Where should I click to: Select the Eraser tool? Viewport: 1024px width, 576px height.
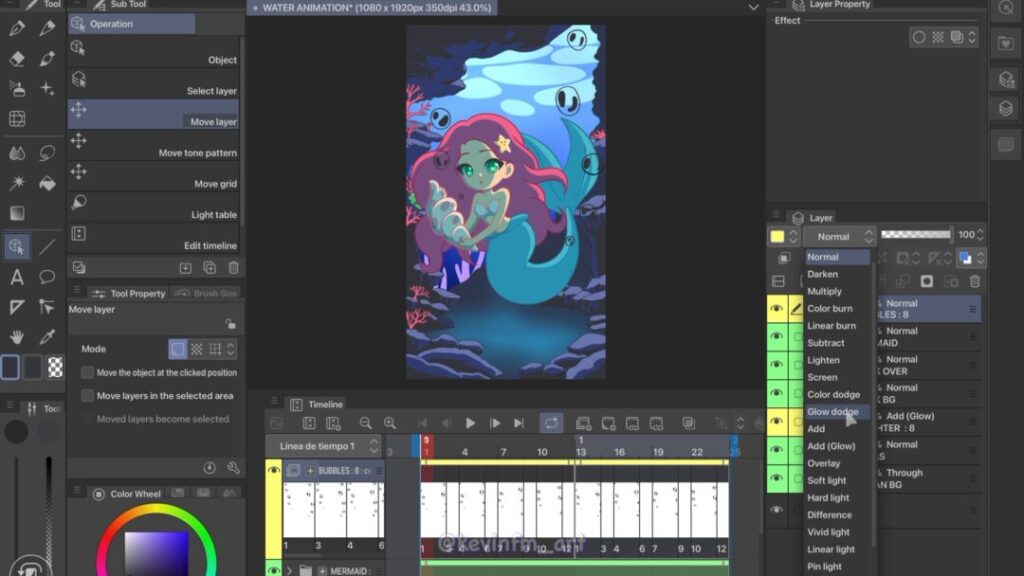17,58
